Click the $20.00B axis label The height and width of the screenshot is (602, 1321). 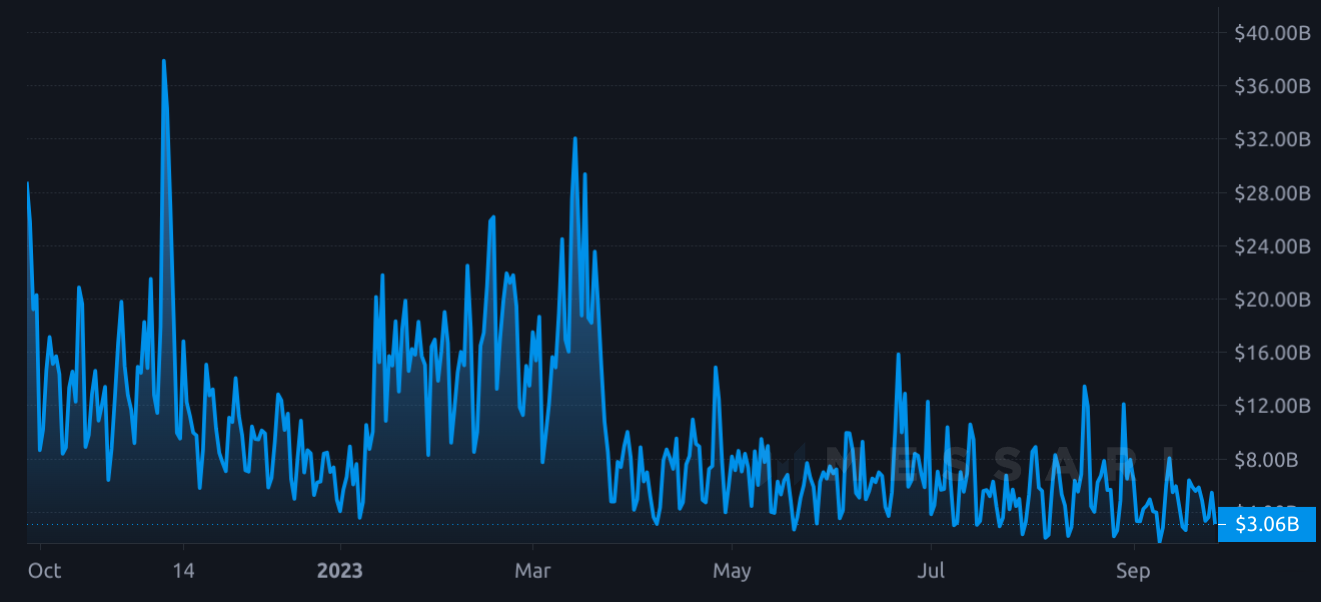[x=1272, y=299]
